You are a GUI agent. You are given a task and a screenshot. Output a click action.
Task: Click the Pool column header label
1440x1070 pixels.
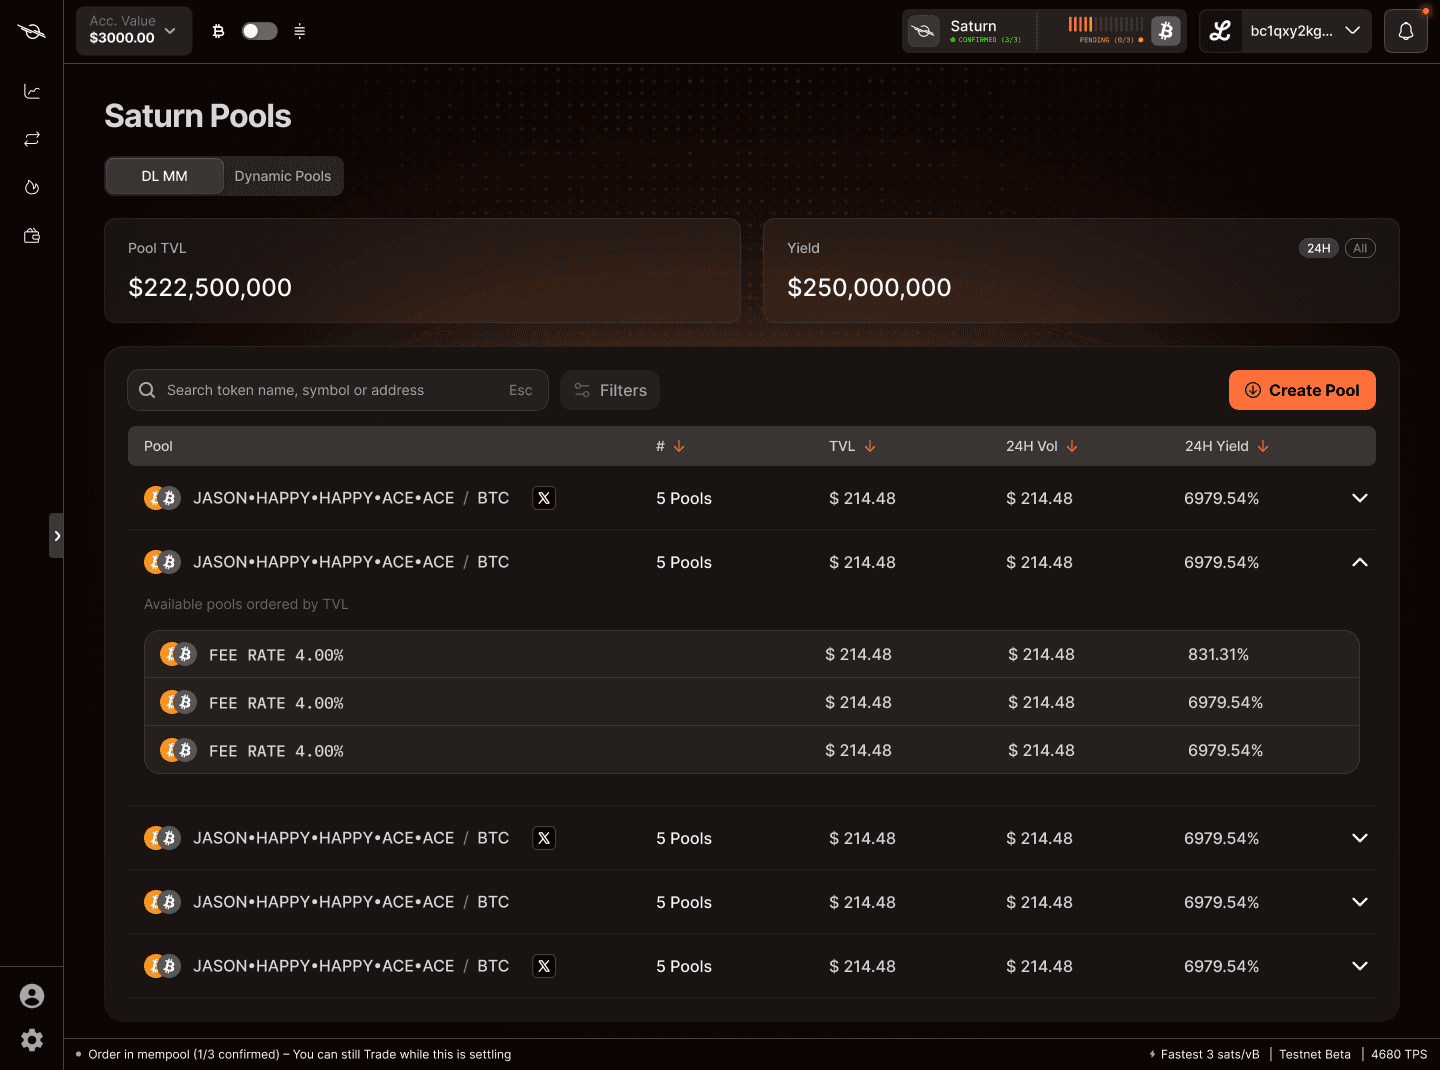(x=158, y=446)
